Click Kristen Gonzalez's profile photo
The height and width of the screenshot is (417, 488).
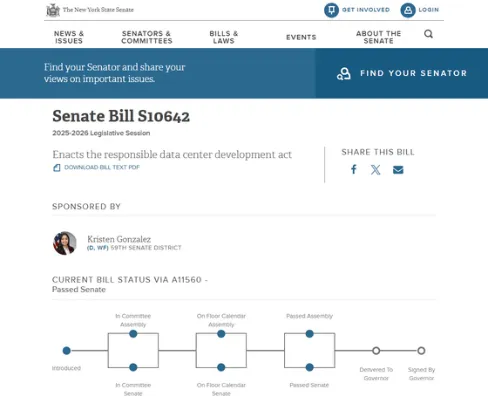[65, 243]
